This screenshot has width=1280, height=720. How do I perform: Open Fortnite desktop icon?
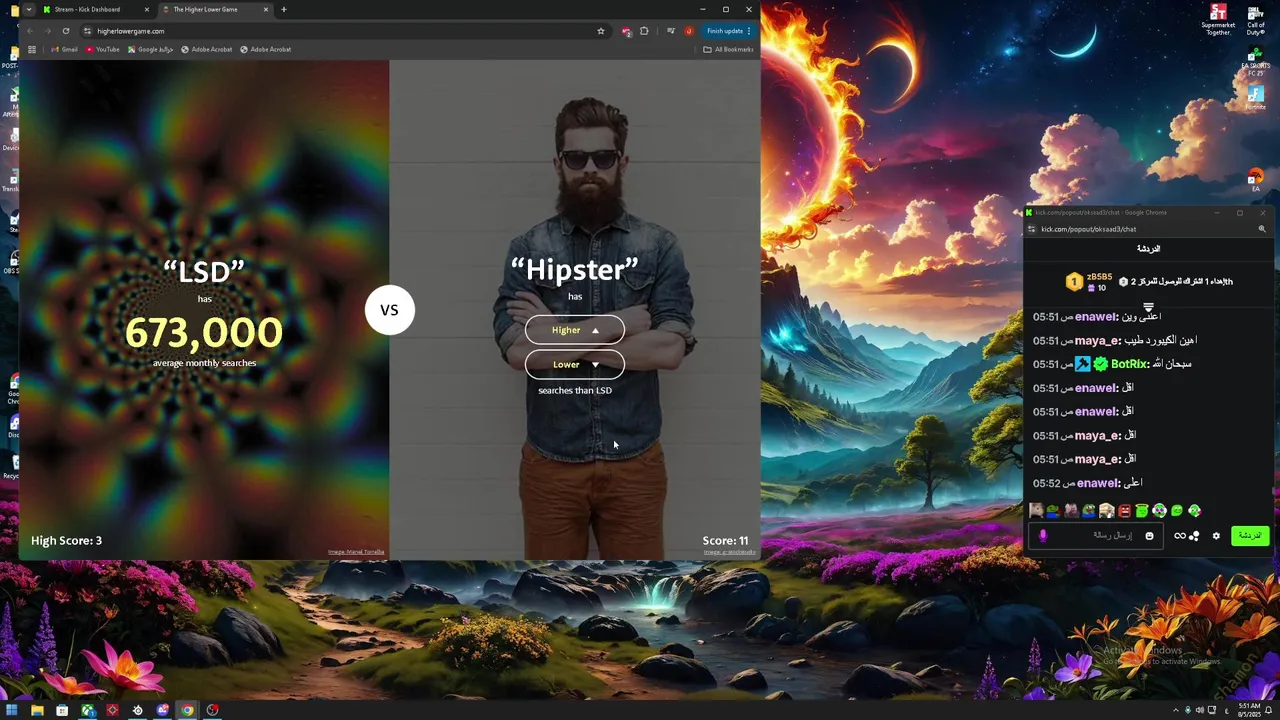[x=1255, y=97]
